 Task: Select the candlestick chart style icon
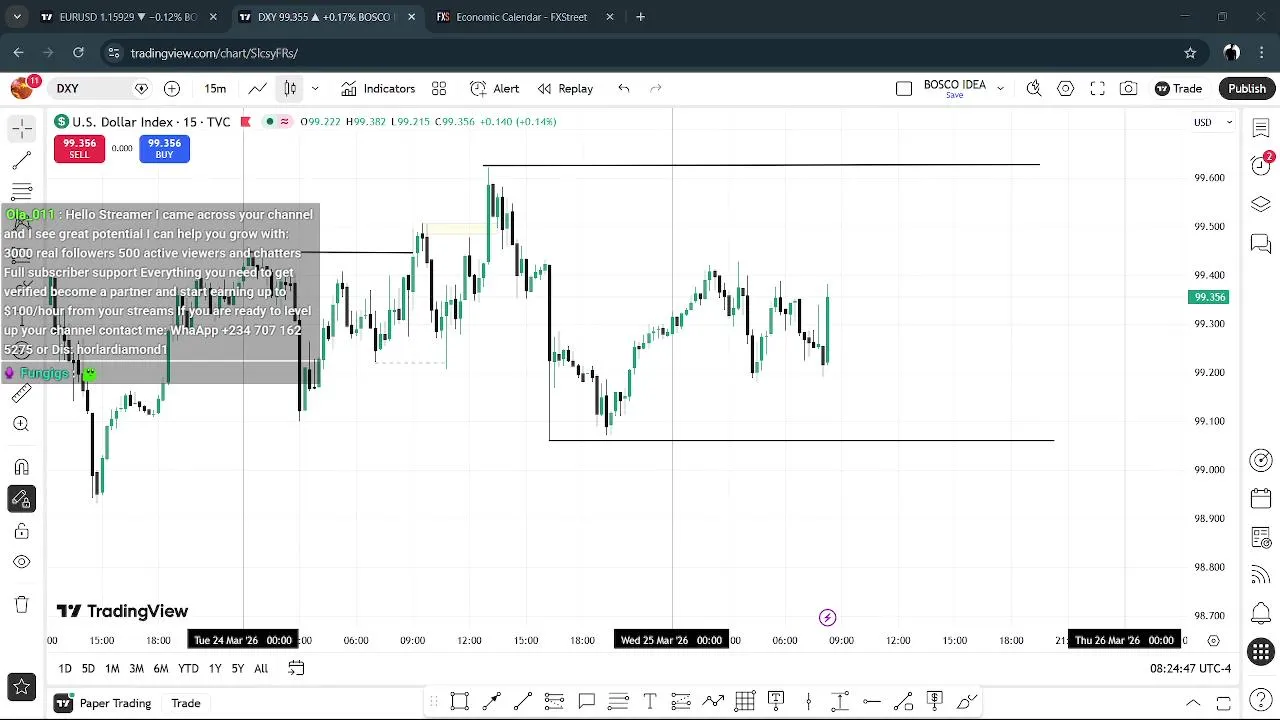click(290, 89)
